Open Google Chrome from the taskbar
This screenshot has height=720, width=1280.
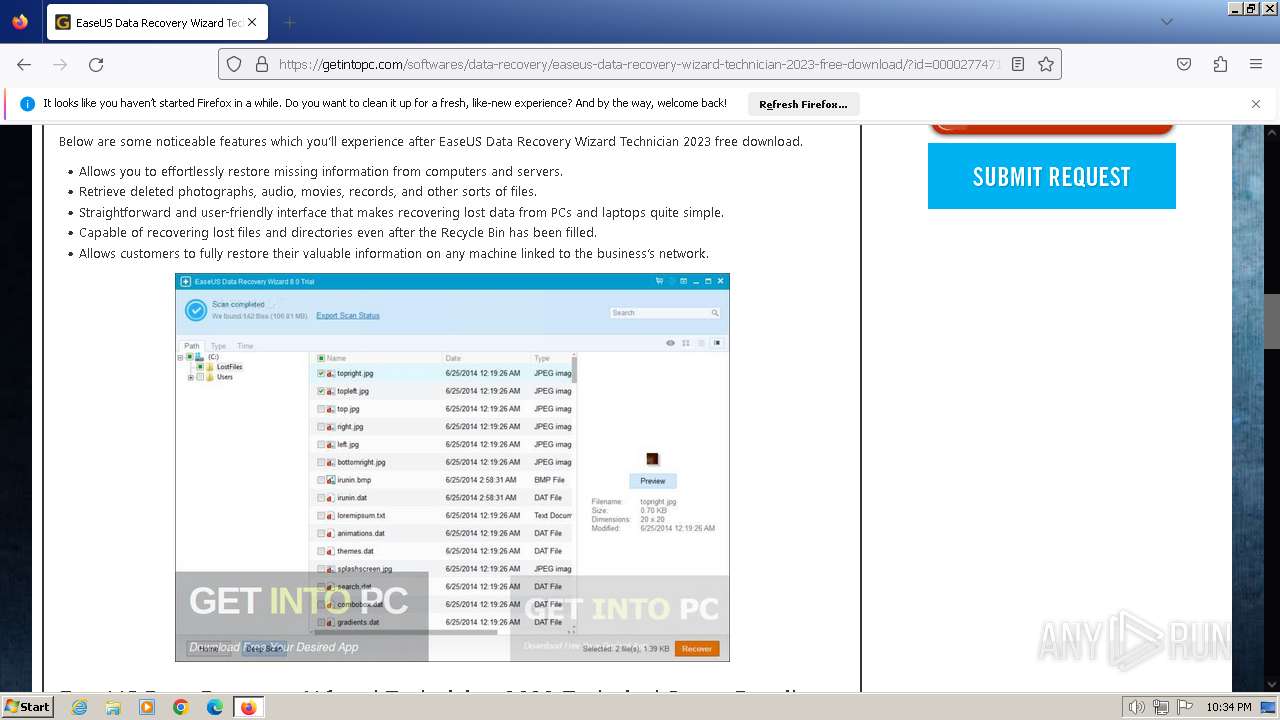[x=181, y=707]
